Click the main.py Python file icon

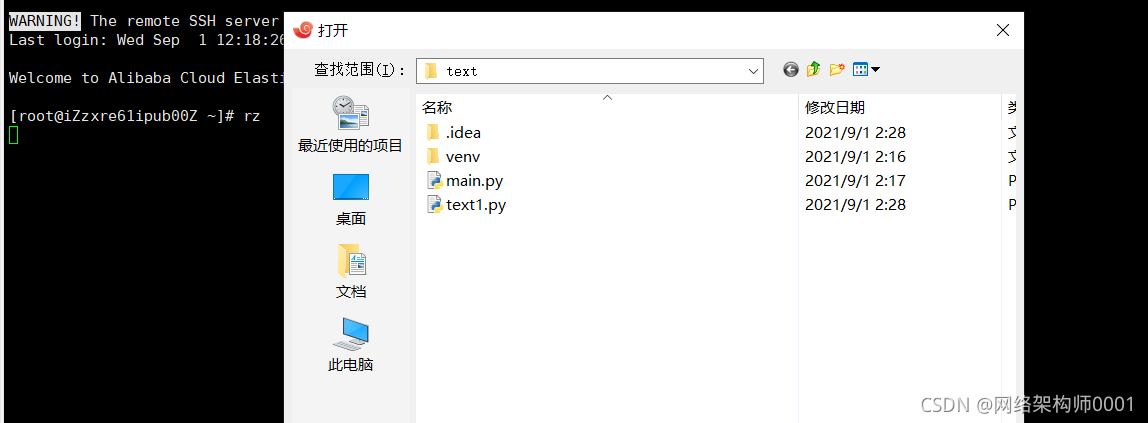coord(434,181)
